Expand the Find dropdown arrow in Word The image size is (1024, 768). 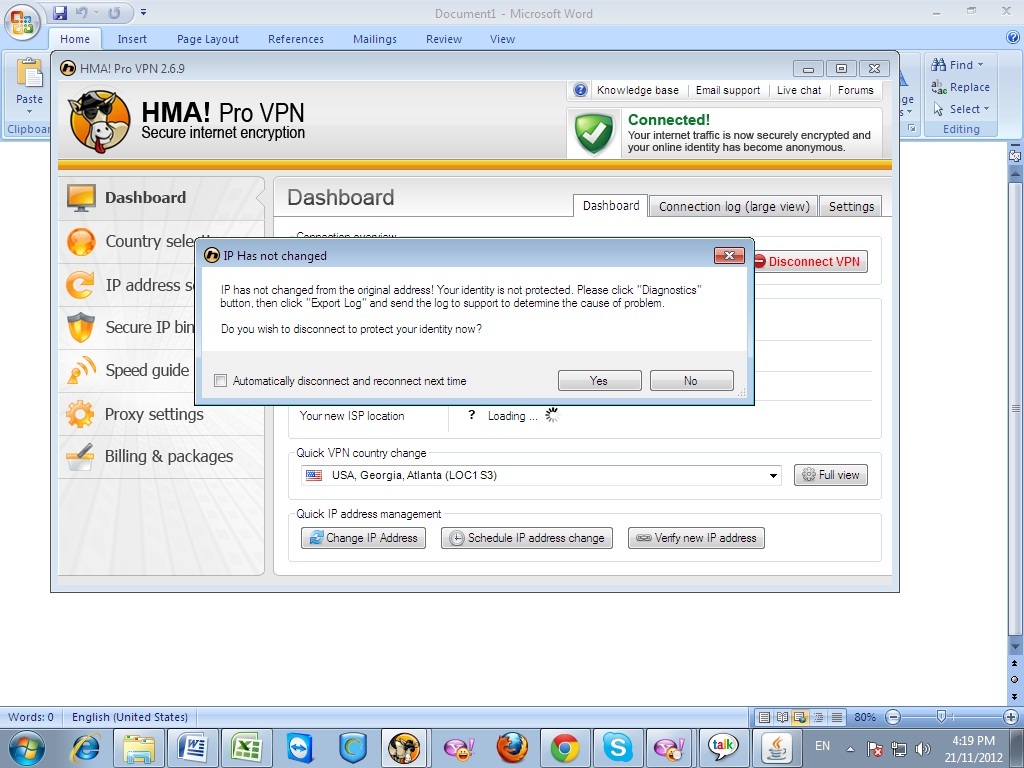pyautogui.click(x=980, y=65)
